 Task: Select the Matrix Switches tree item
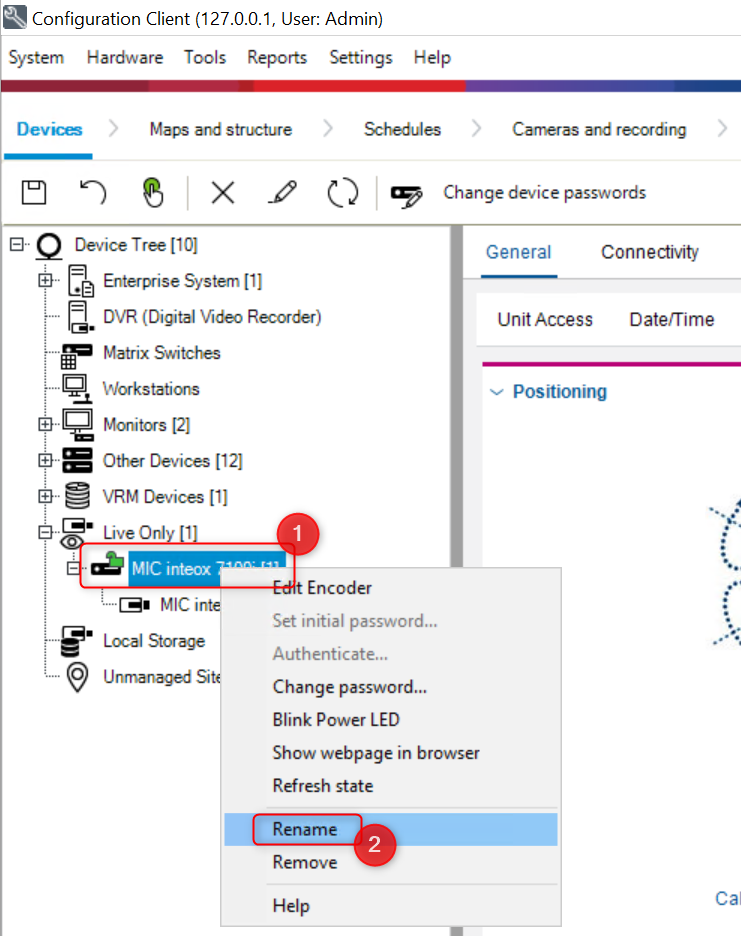pos(162,353)
